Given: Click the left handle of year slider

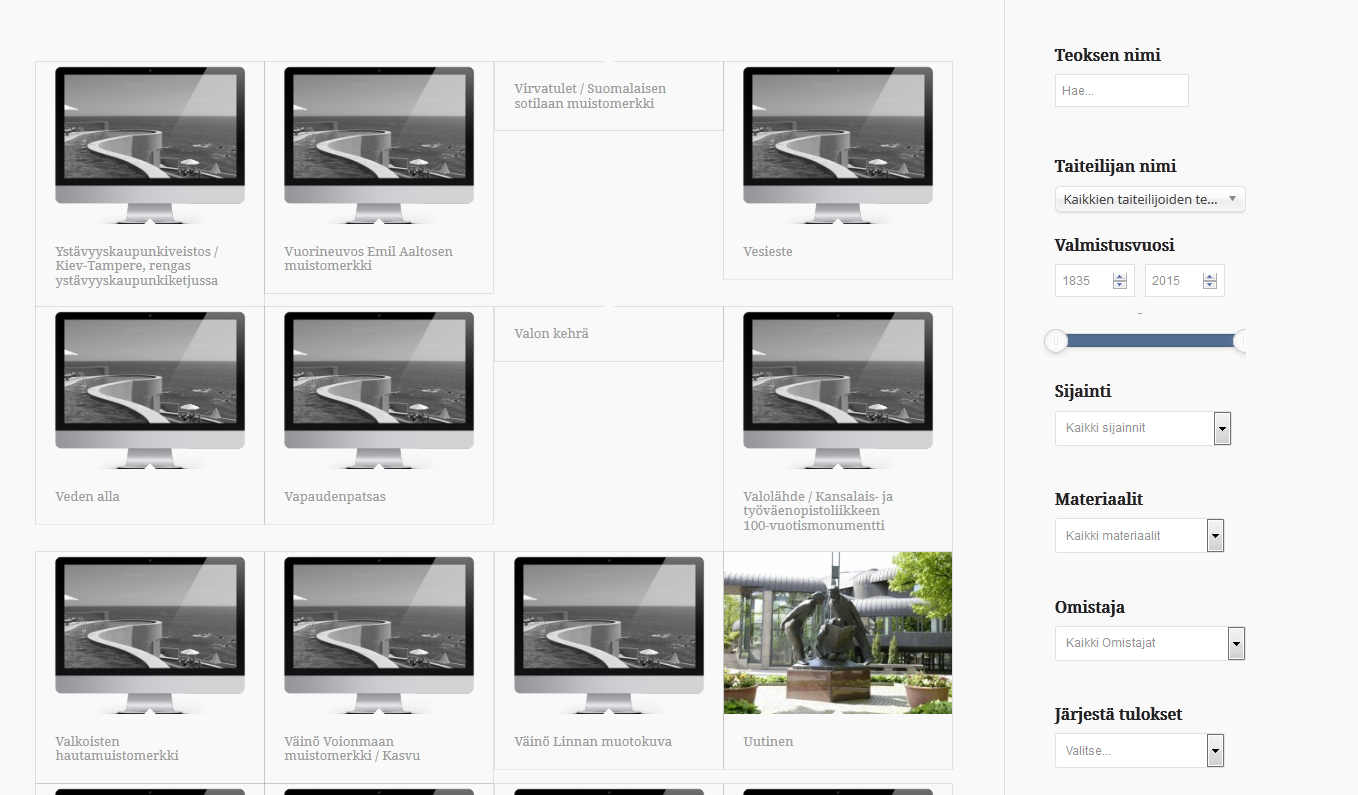Looking at the screenshot, I should point(1056,341).
